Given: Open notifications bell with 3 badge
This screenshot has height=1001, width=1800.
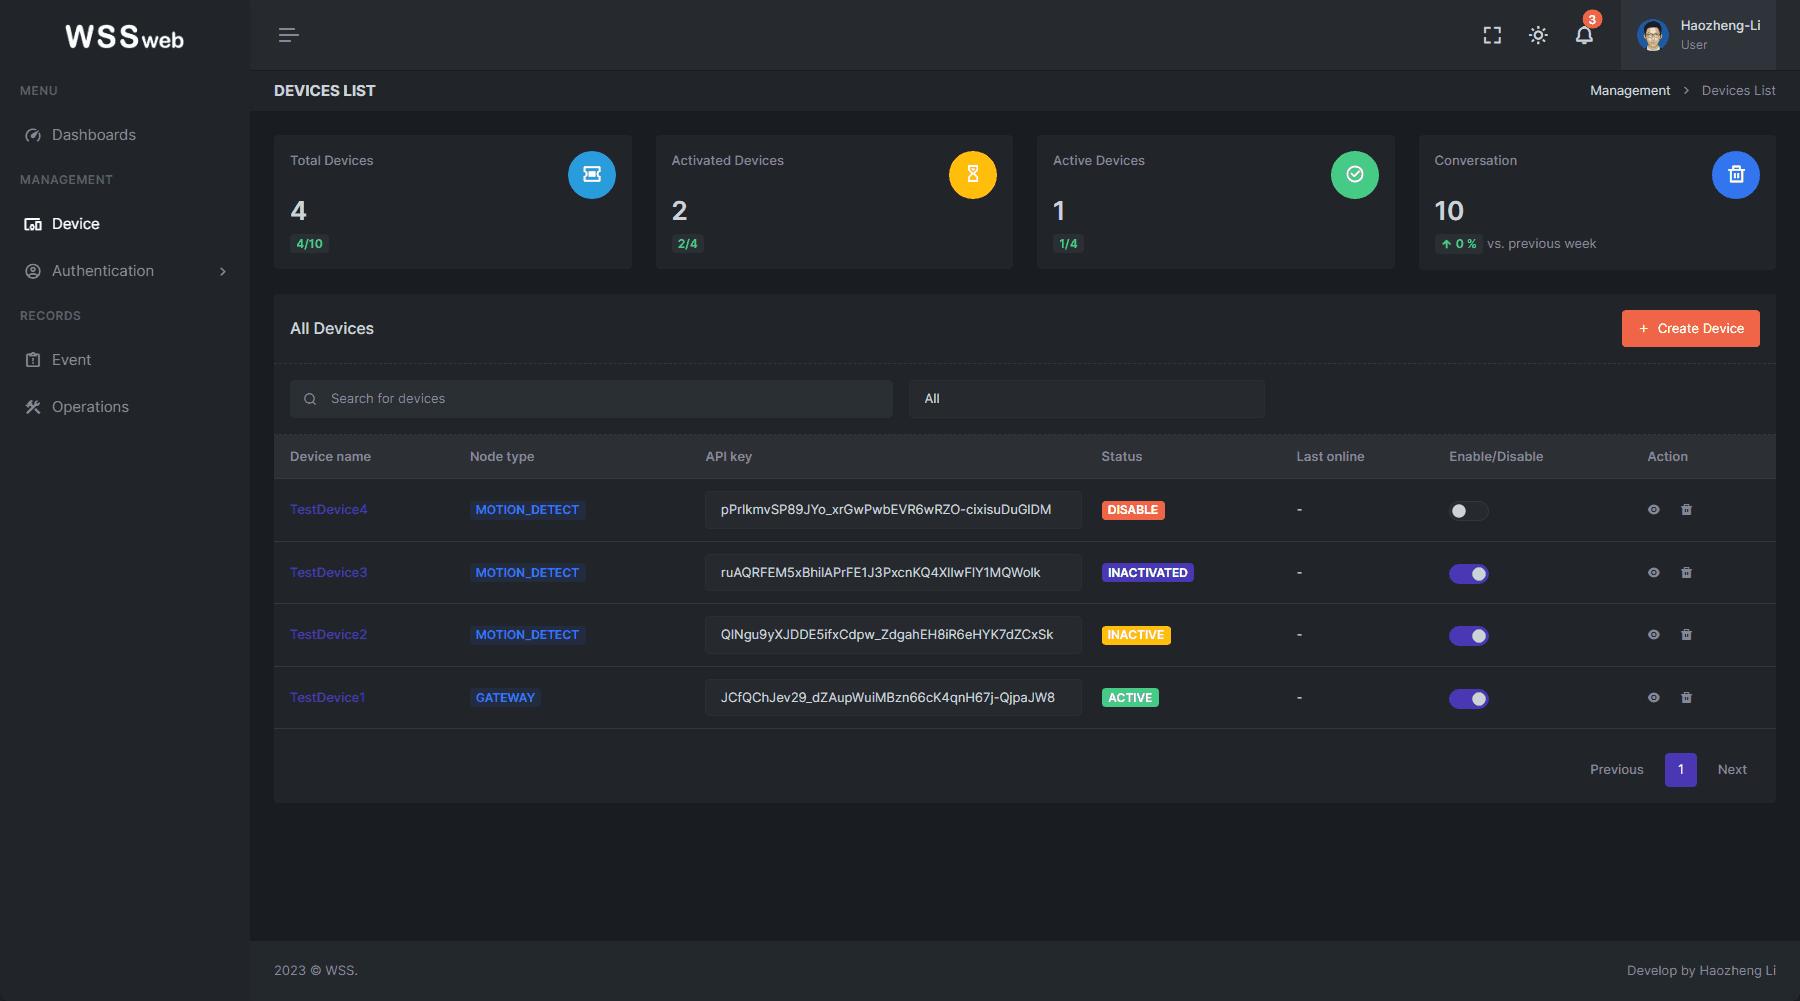Looking at the screenshot, I should pyautogui.click(x=1585, y=34).
